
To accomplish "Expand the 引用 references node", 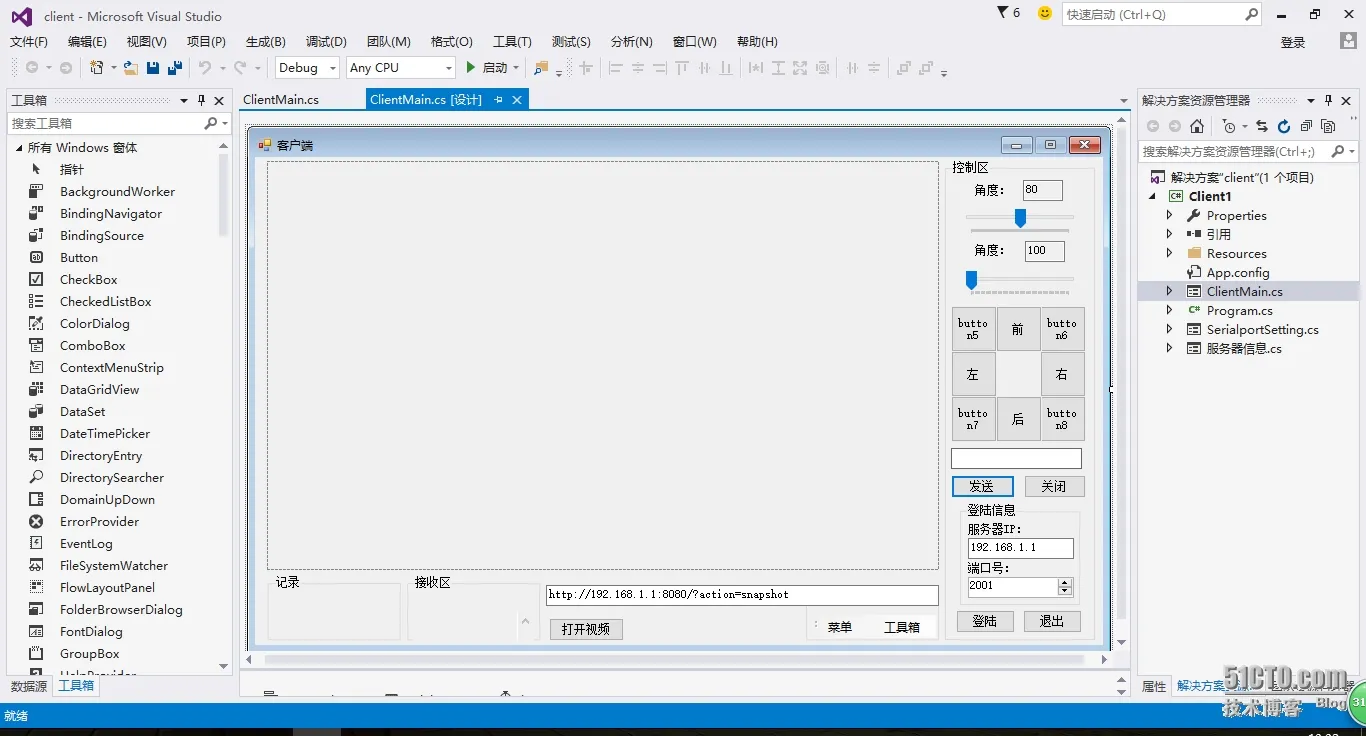I will (x=1169, y=234).
